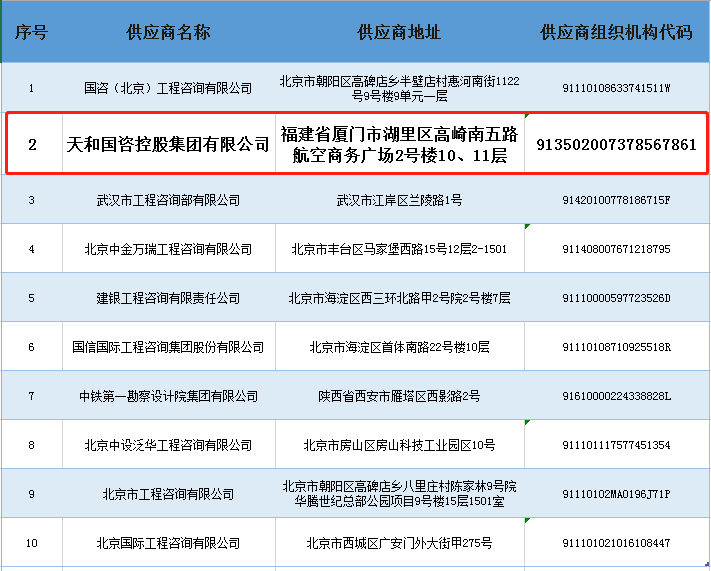Screen dimensions: 711x571
Task: Click address cell 北京市朝阳区高碑店乡八里庄村陈家林9号院
Action: [399, 494]
